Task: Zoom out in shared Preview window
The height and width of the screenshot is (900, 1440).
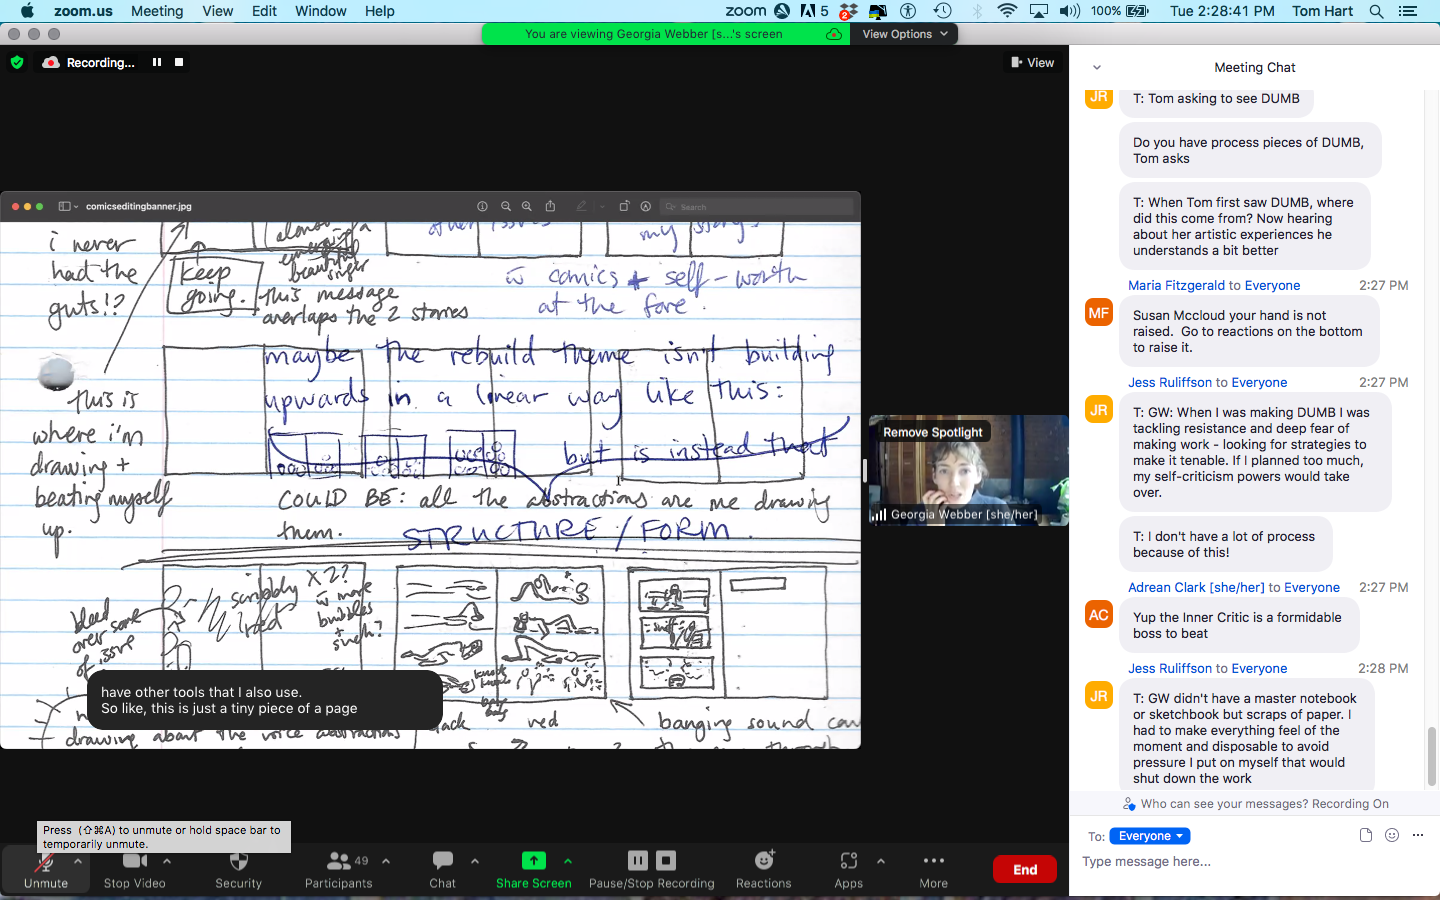Action: (x=506, y=206)
